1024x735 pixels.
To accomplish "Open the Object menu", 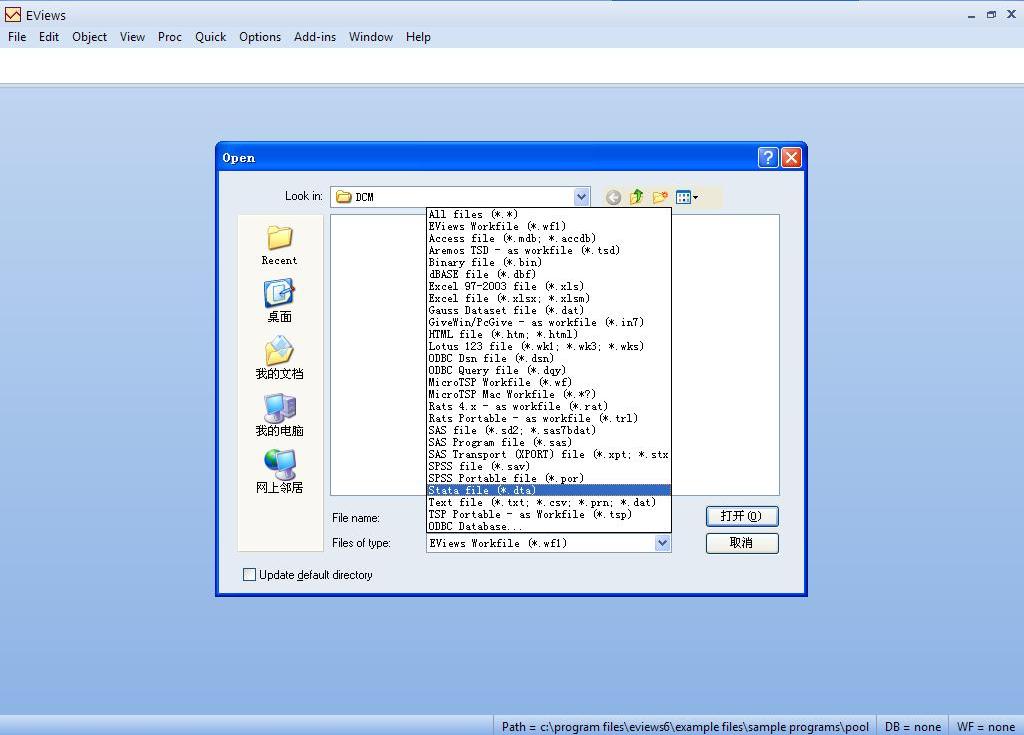I will click(89, 37).
